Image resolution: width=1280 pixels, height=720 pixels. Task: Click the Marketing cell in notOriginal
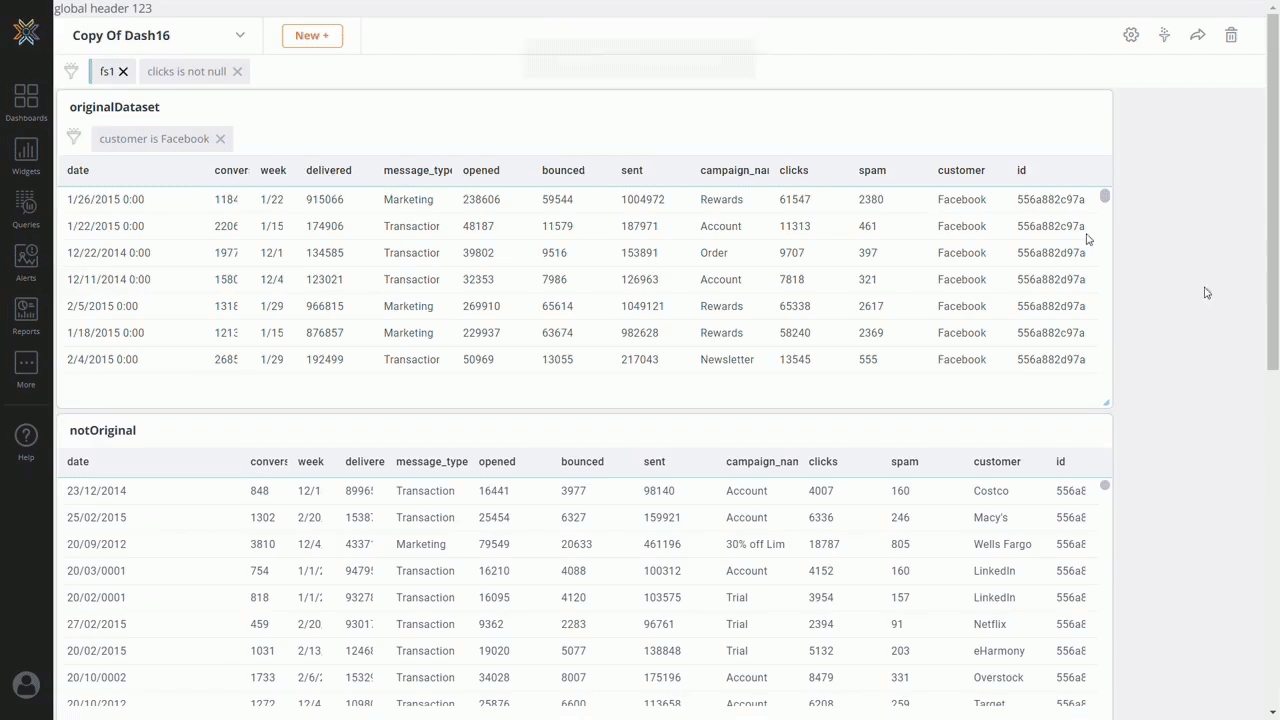[421, 545]
